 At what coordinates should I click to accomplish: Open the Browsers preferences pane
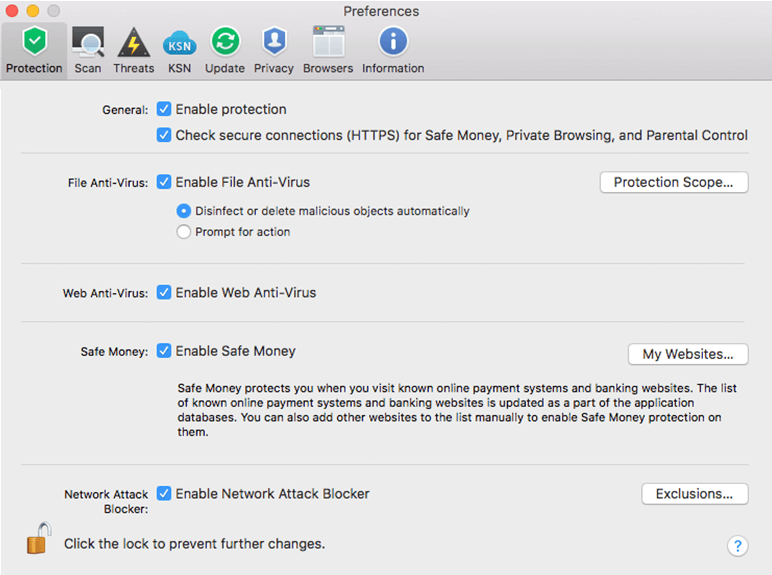[328, 51]
